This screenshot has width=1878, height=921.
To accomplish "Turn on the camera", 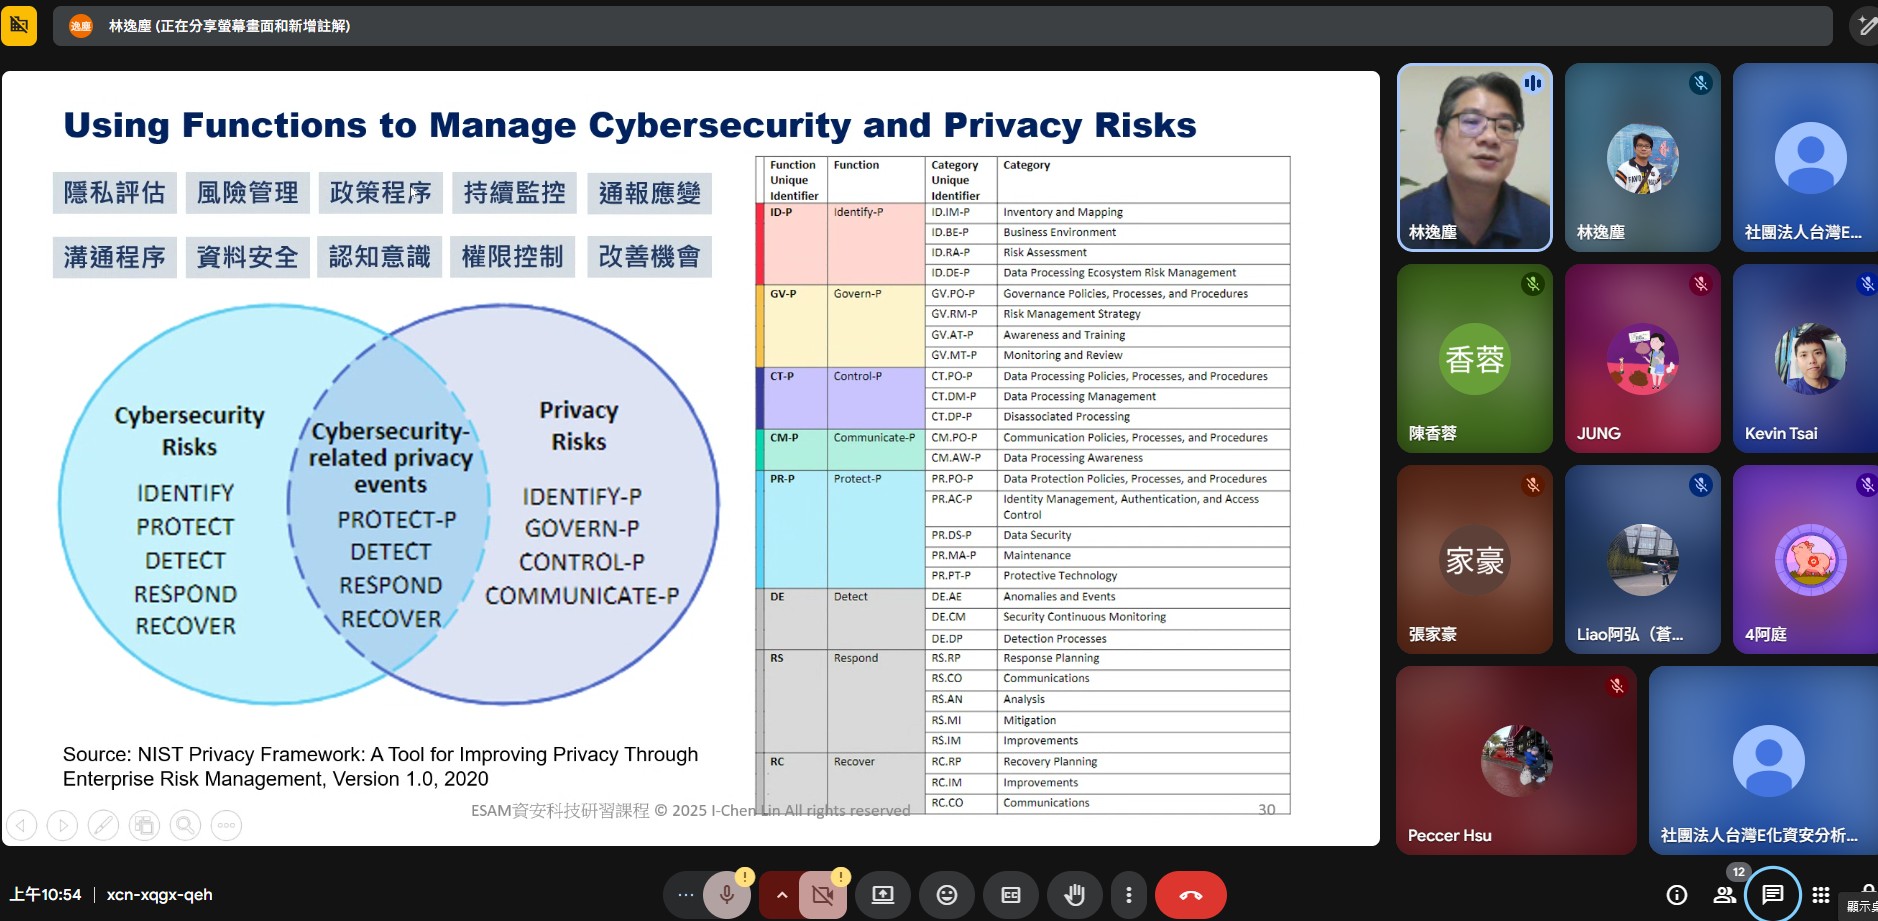I will 823,895.
